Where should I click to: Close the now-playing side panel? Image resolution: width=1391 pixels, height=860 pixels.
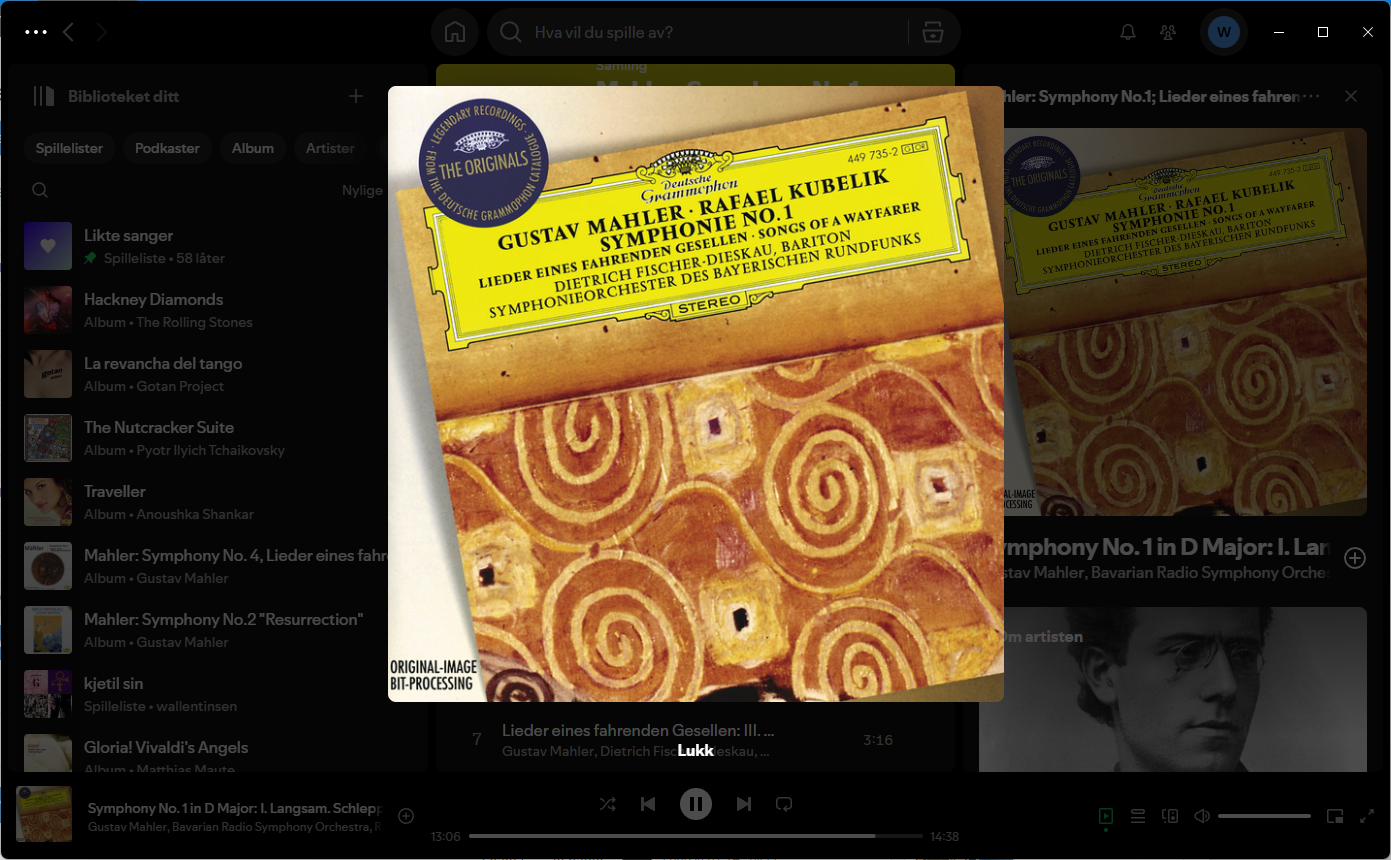coord(1351,96)
